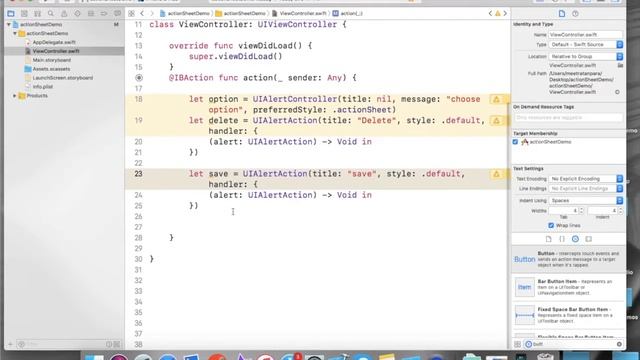Choose file location folder icon

(620, 65)
